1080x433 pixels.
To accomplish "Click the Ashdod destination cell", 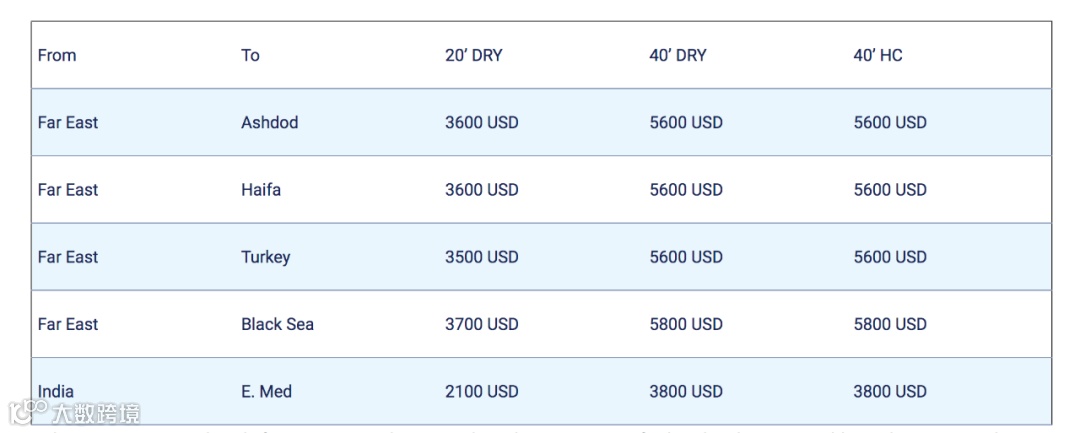I will coord(269,122).
